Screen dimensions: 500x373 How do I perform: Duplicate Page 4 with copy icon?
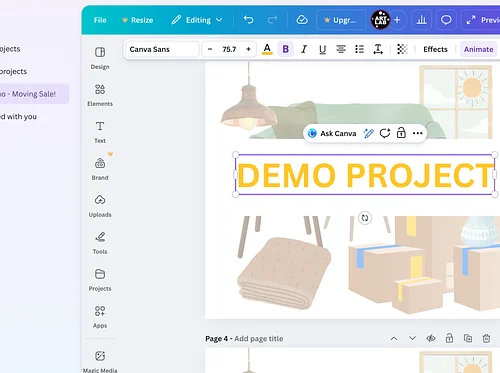click(x=468, y=338)
